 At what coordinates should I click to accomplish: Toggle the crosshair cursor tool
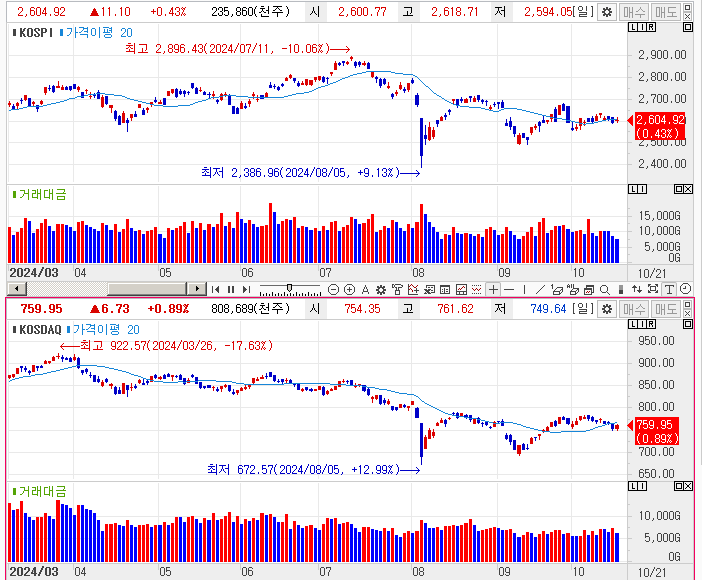pos(493,289)
